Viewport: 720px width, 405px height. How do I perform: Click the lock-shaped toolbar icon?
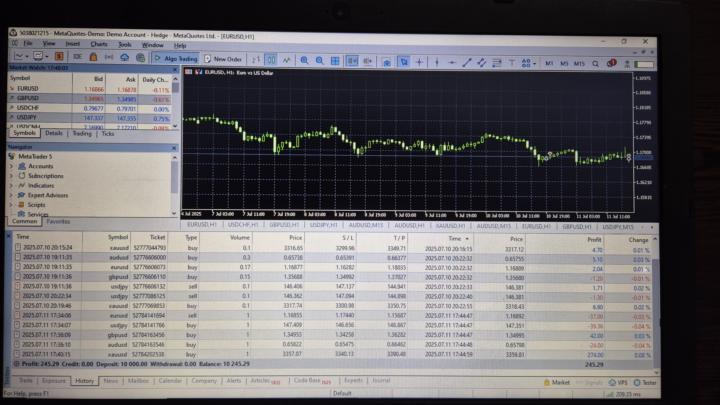[93, 57]
